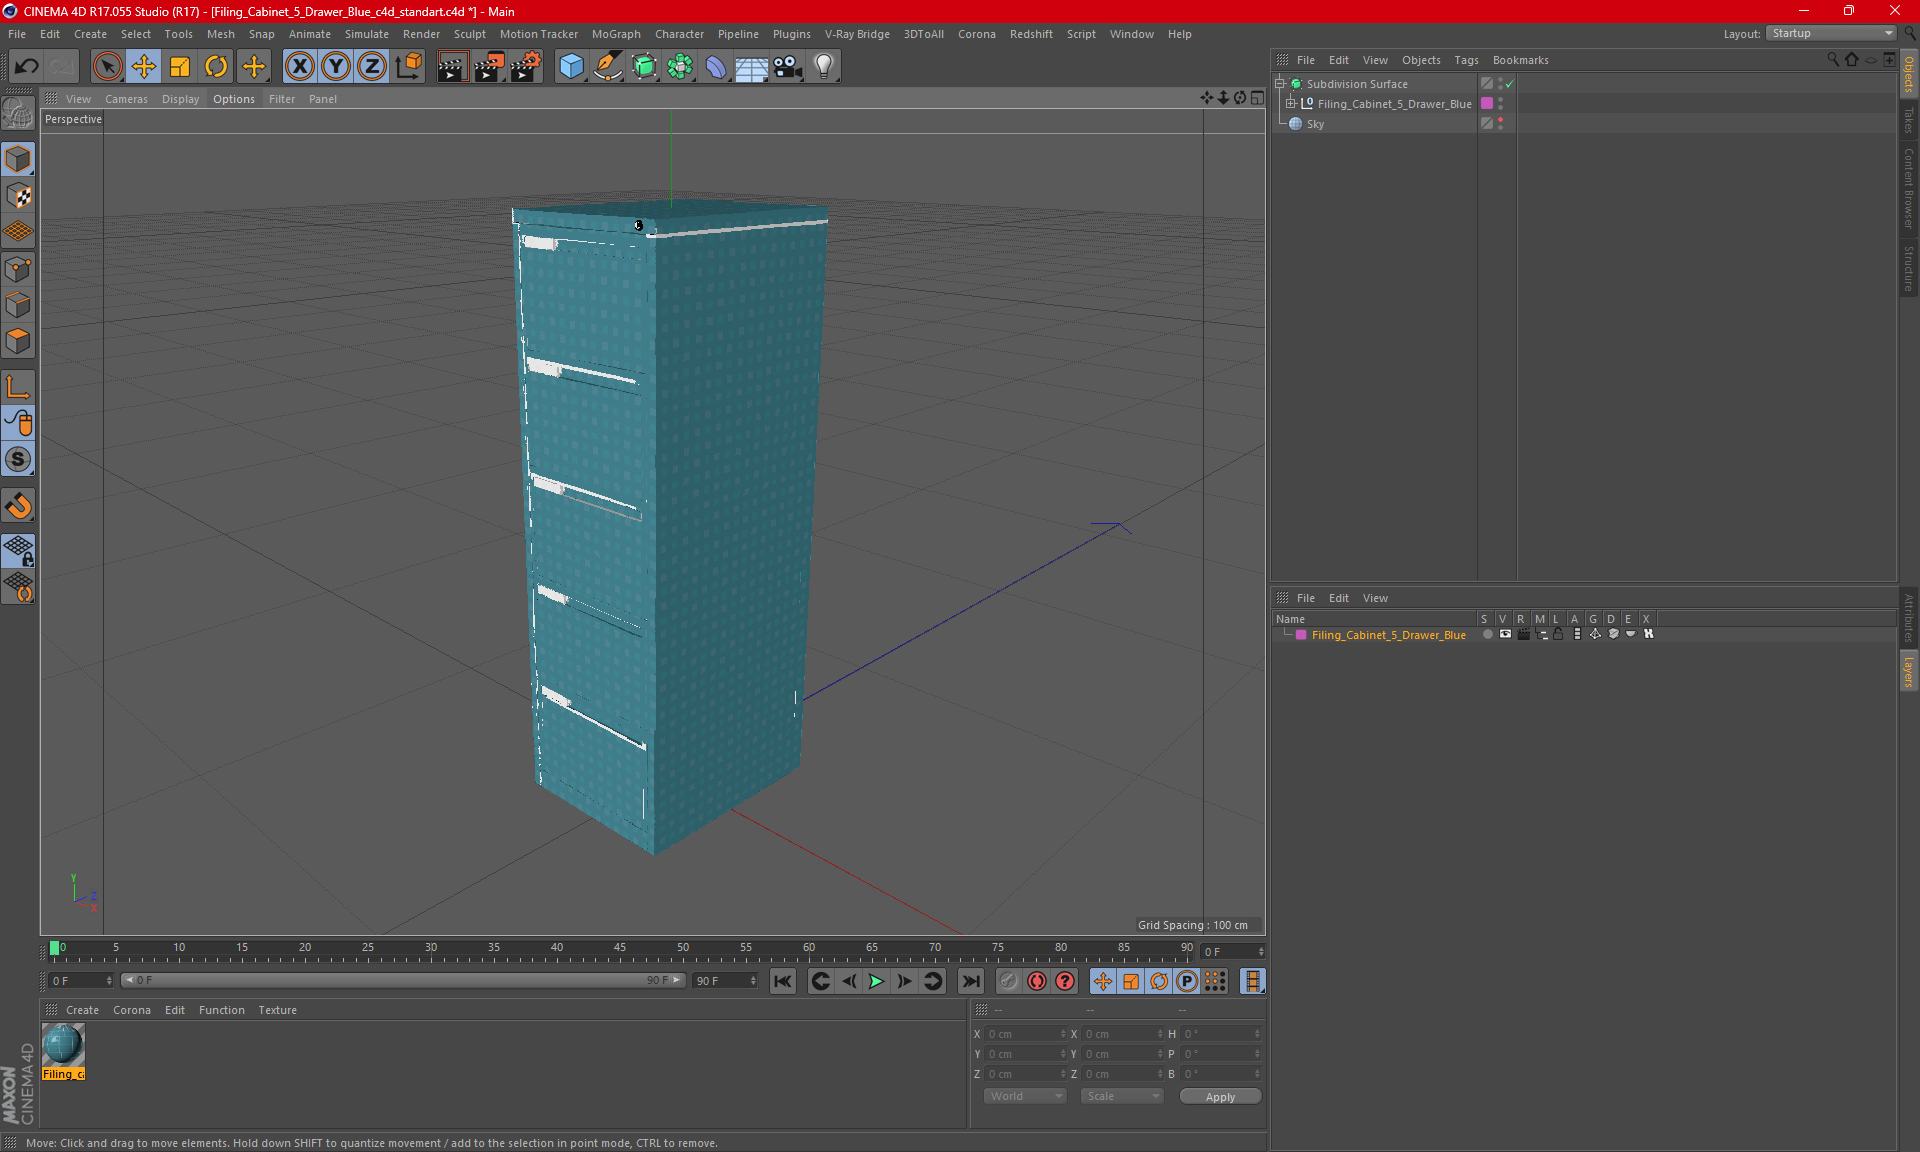
Task: Toggle parameter keyframe P button
Action: (1187, 981)
